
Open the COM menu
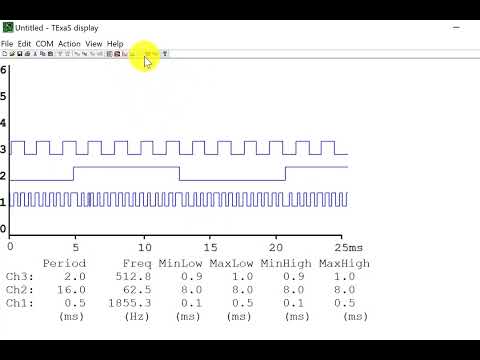(44, 44)
